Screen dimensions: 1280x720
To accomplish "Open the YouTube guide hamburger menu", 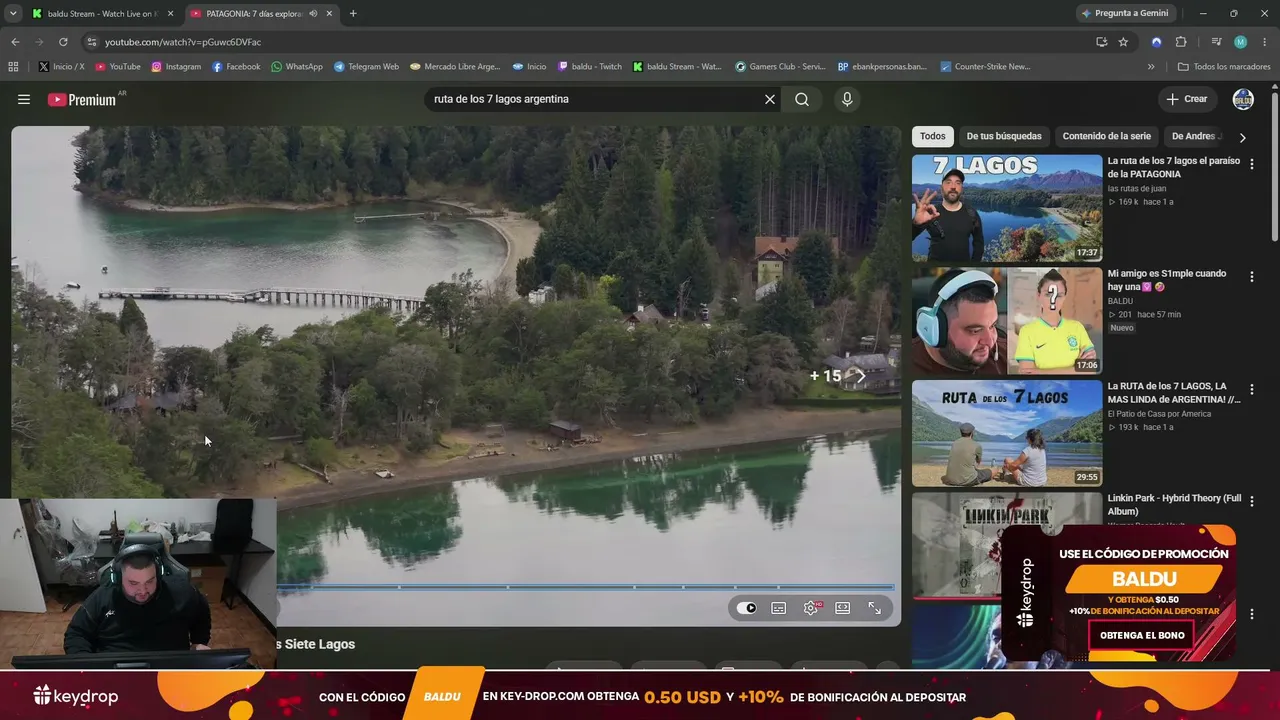I will click(24, 99).
